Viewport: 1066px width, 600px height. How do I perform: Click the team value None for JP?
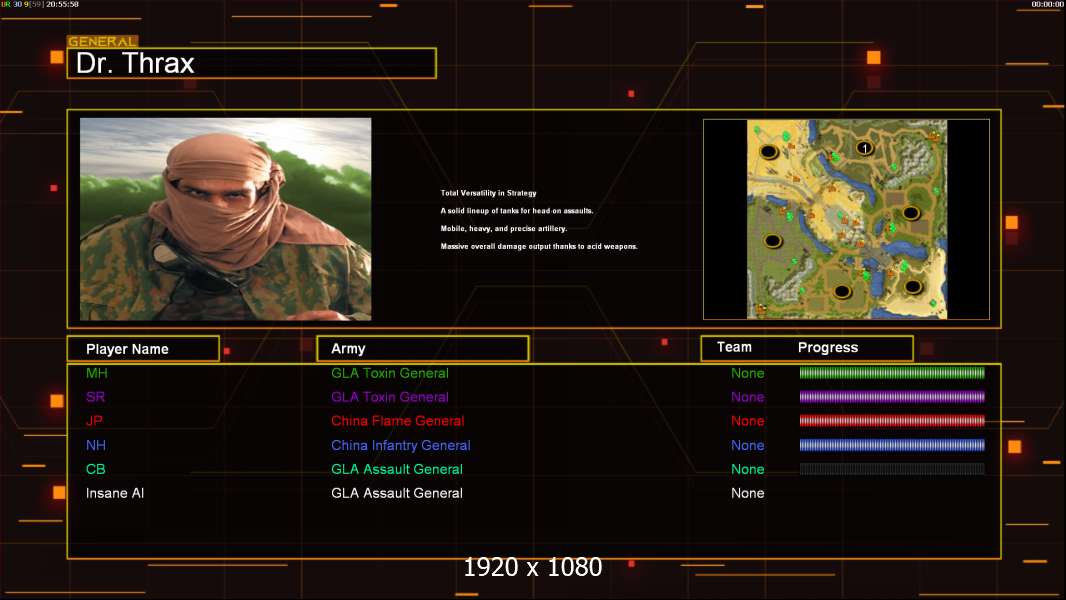tap(747, 421)
